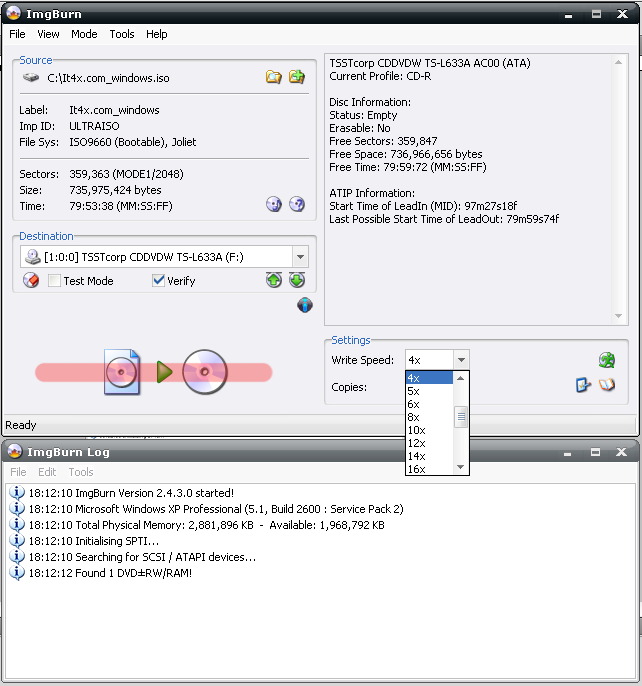
Task: Click the settings document-with-pencil icon
Action: [x=583, y=385]
